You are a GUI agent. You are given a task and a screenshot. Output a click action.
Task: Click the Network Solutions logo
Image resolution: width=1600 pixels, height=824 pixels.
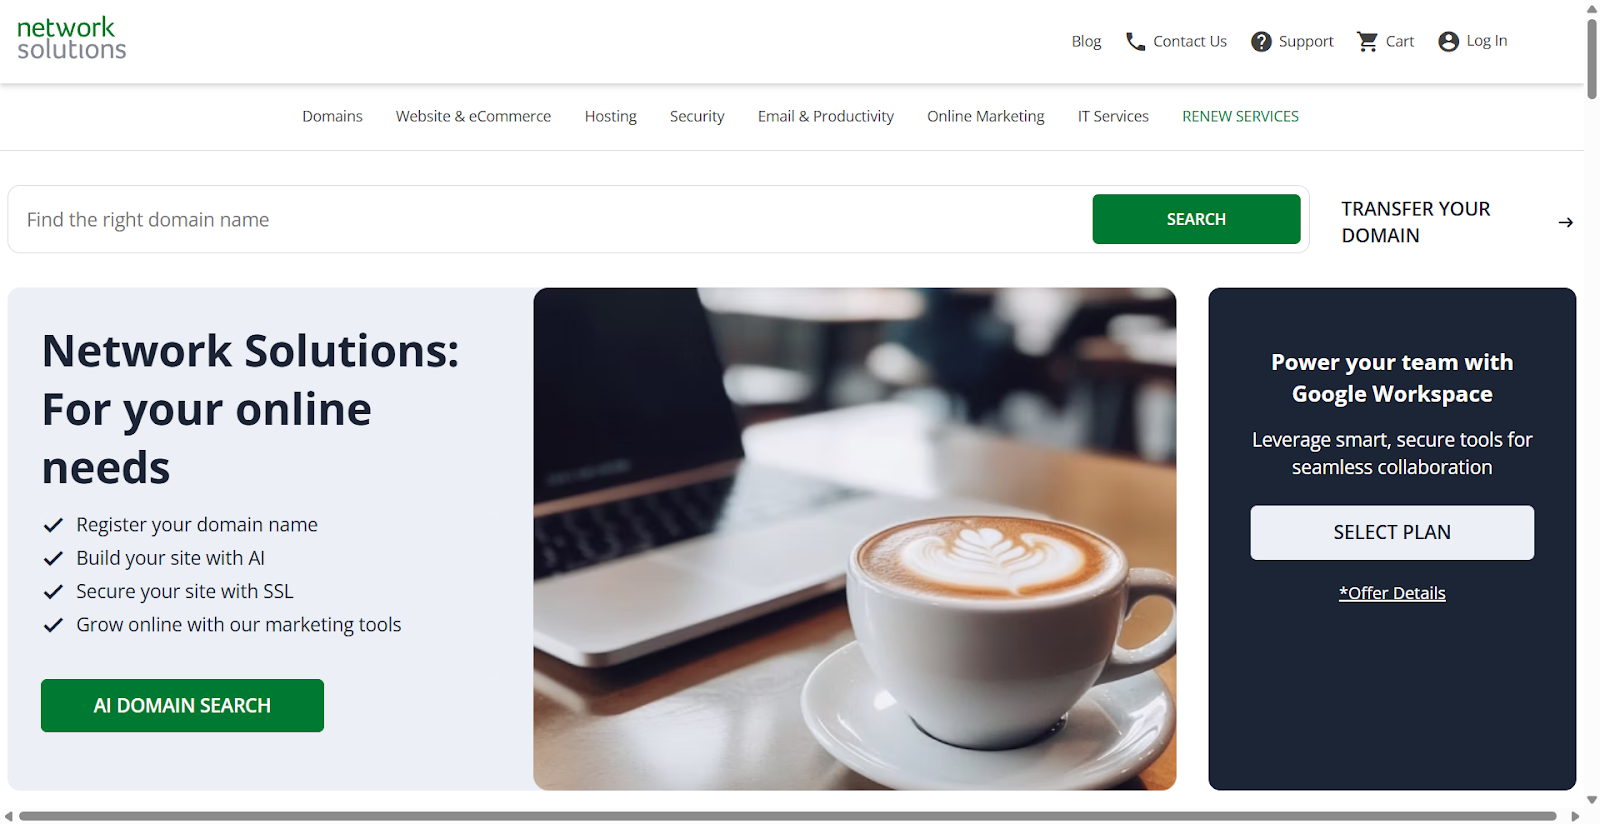click(x=71, y=39)
